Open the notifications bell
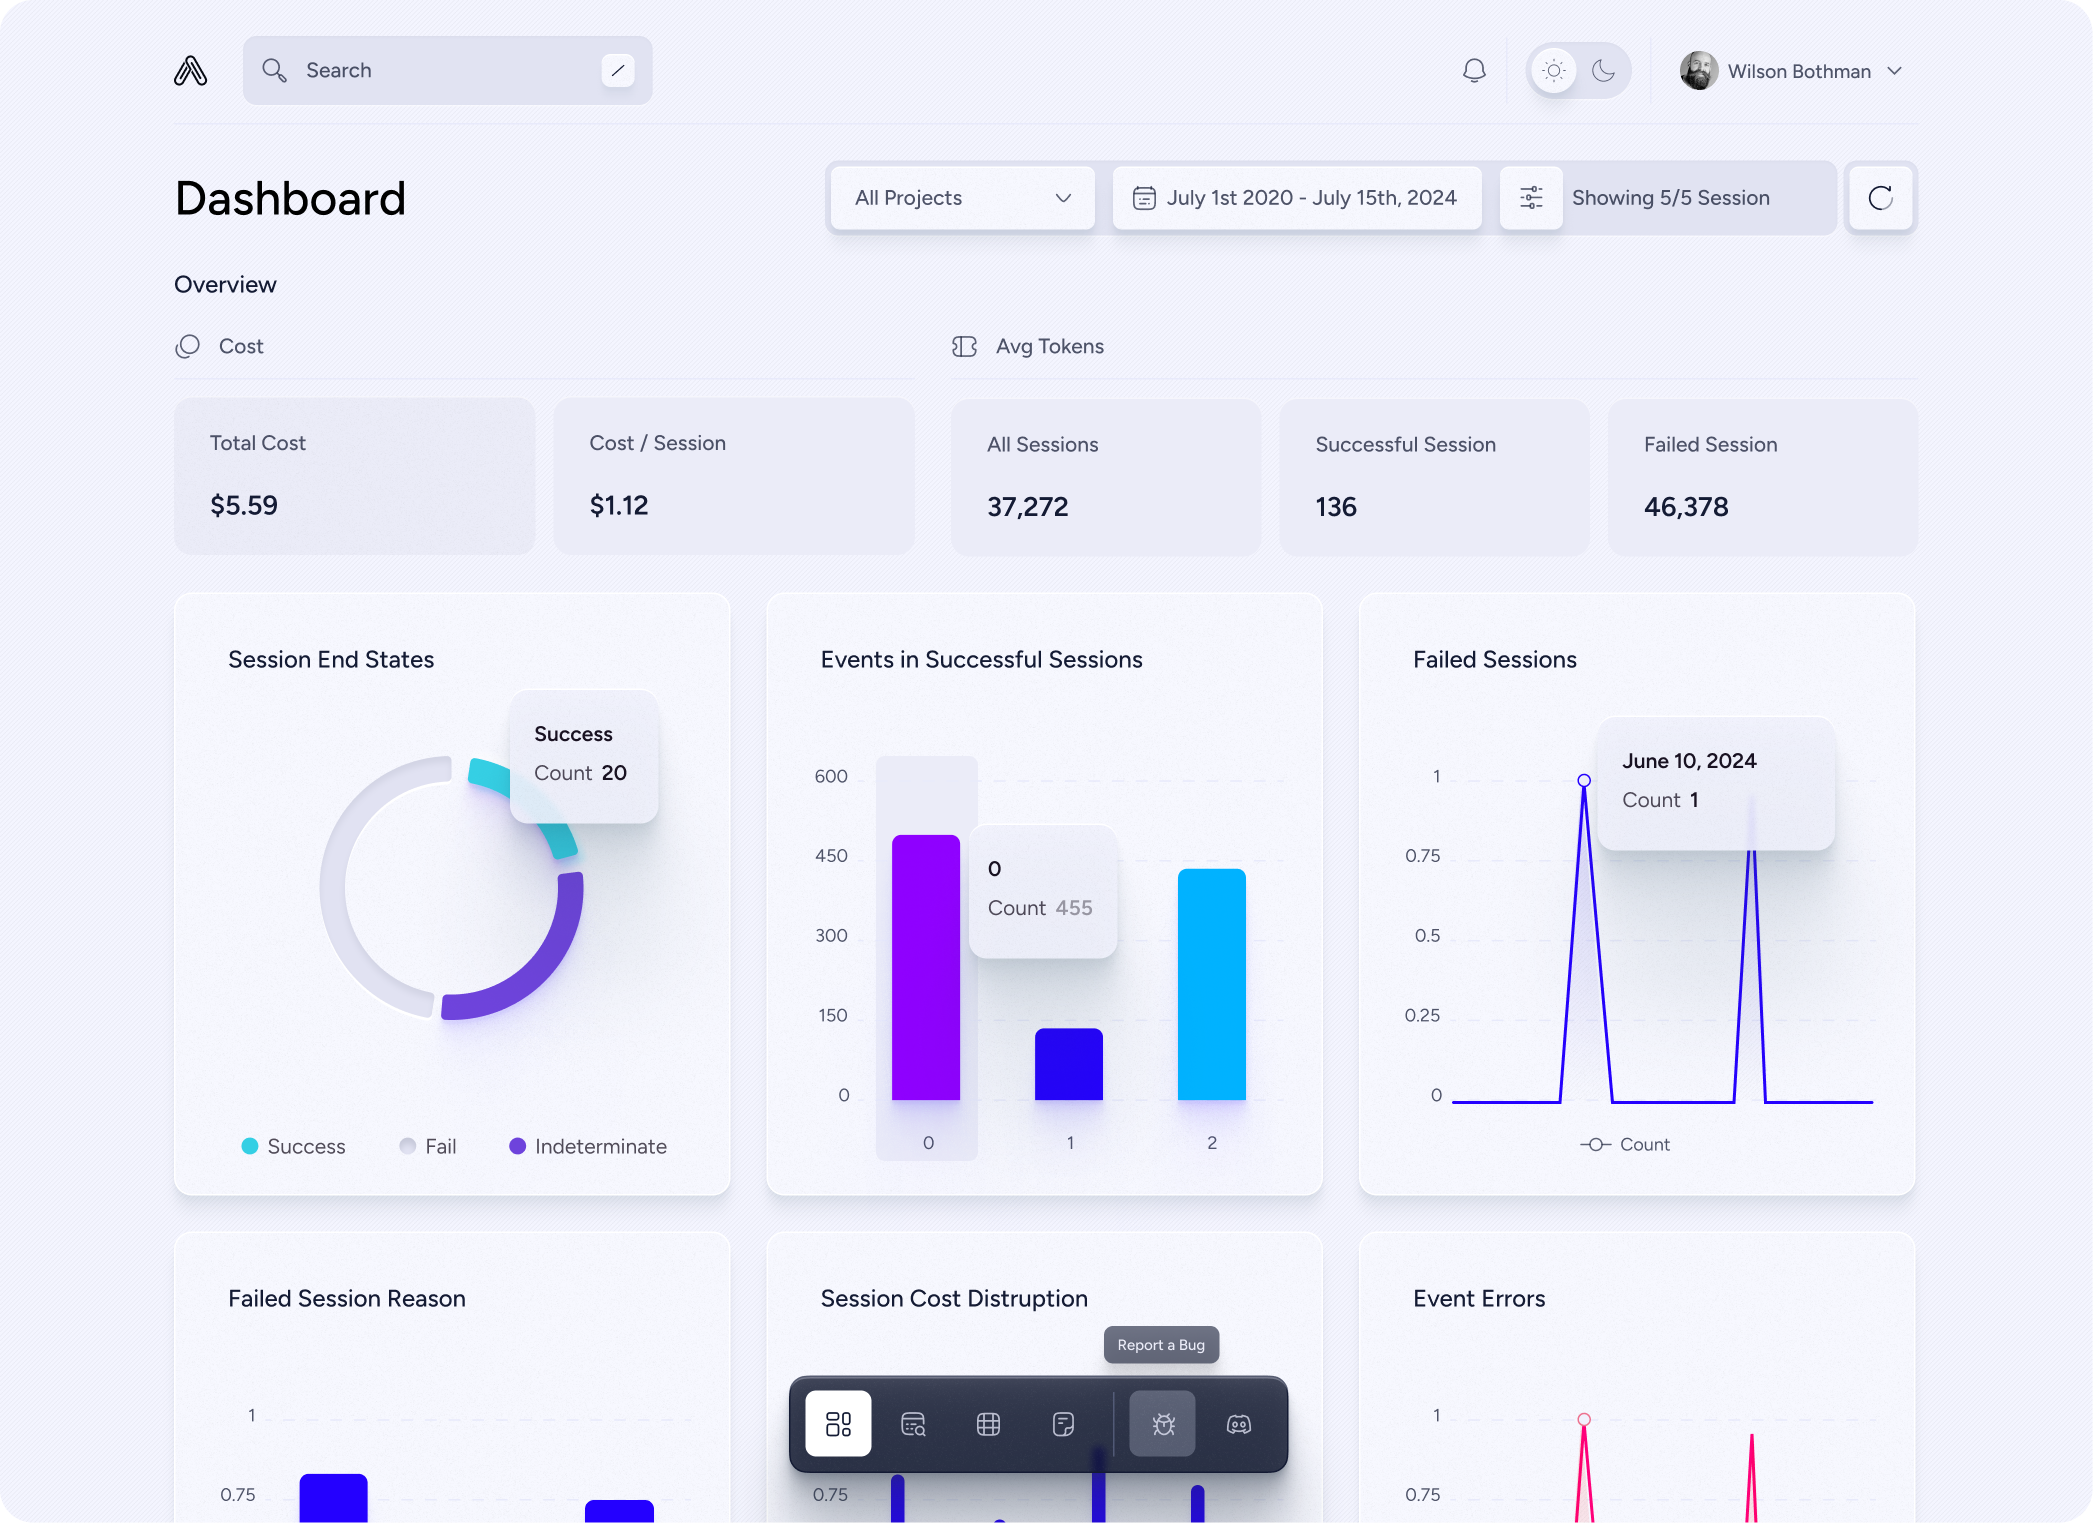 [x=1474, y=70]
